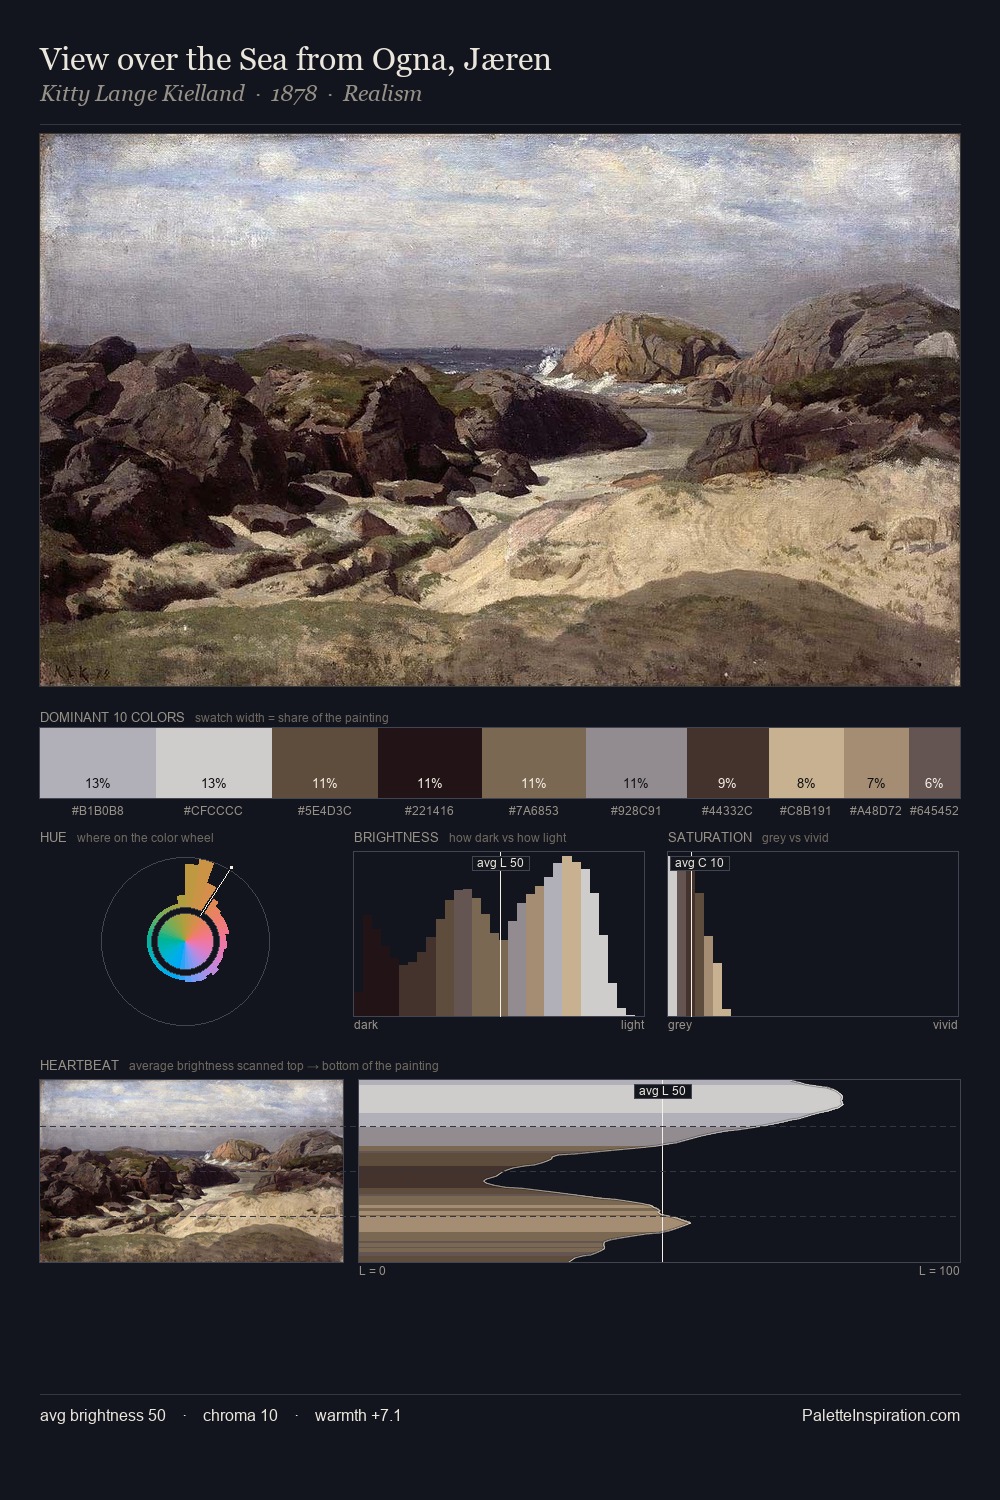
Task: Click the hex label '#44332C'
Action: [728, 811]
